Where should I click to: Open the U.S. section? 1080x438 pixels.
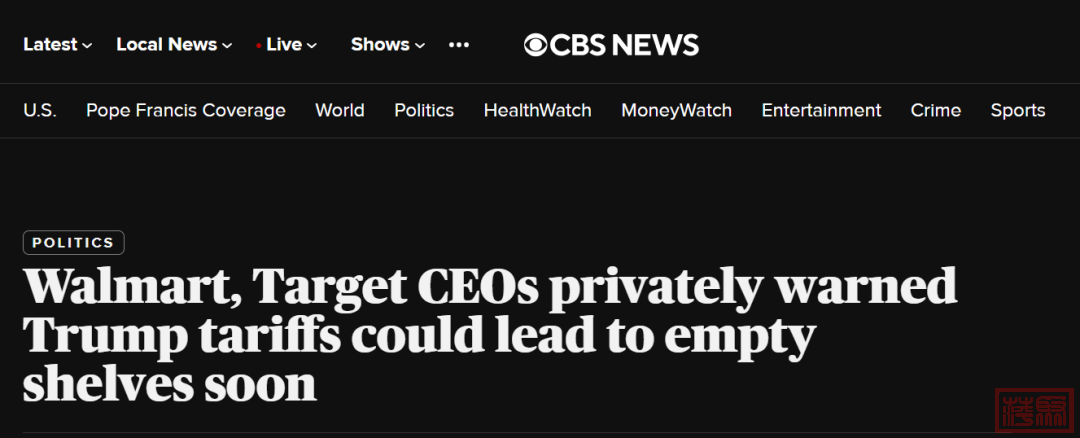tap(40, 110)
